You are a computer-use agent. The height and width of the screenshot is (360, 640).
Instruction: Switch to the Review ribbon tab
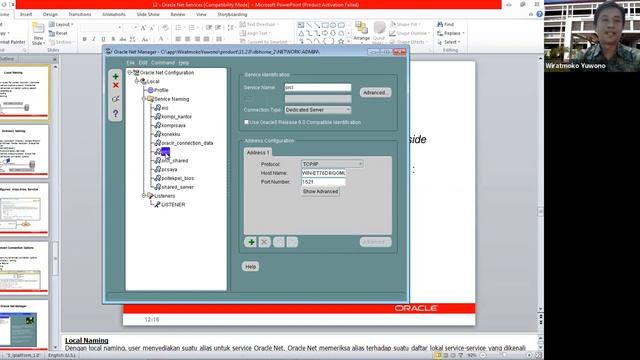pyautogui.click(x=178, y=14)
